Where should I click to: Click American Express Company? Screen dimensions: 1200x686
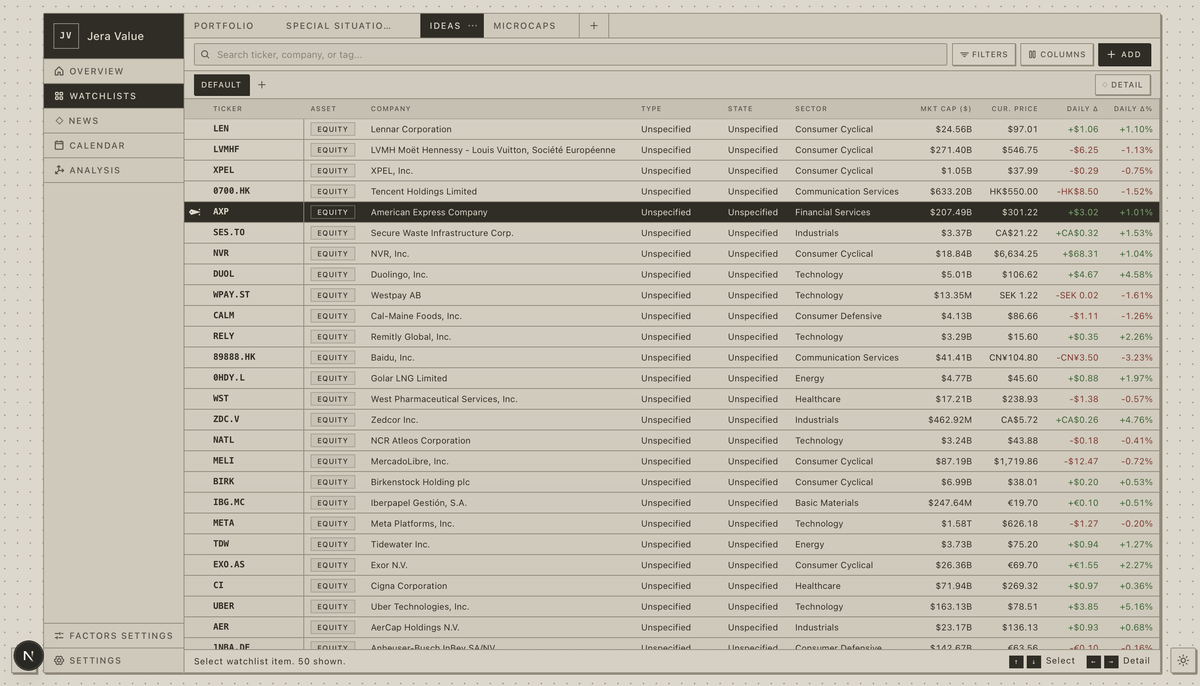429,212
